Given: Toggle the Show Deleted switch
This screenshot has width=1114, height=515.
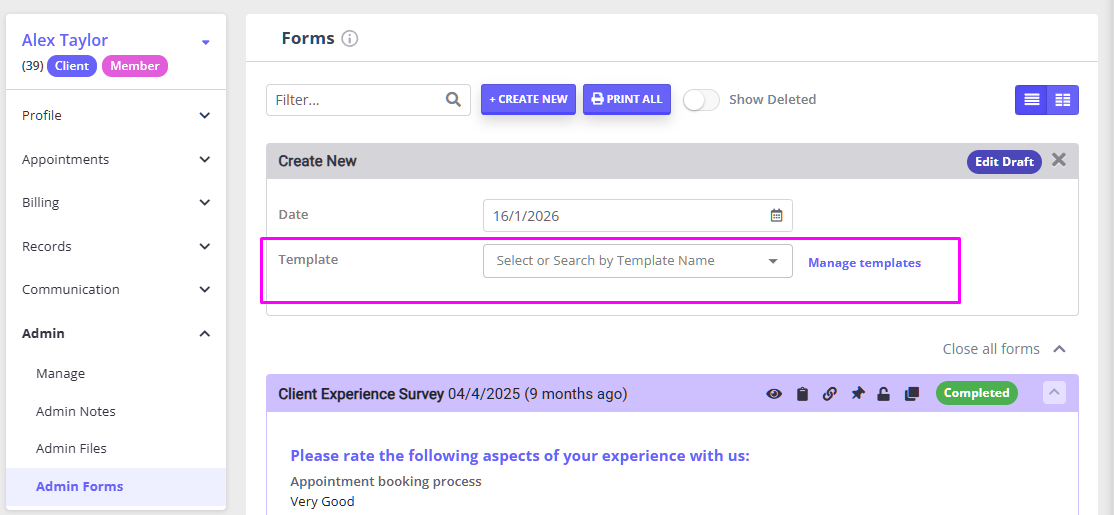Looking at the screenshot, I should pos(701,100).
